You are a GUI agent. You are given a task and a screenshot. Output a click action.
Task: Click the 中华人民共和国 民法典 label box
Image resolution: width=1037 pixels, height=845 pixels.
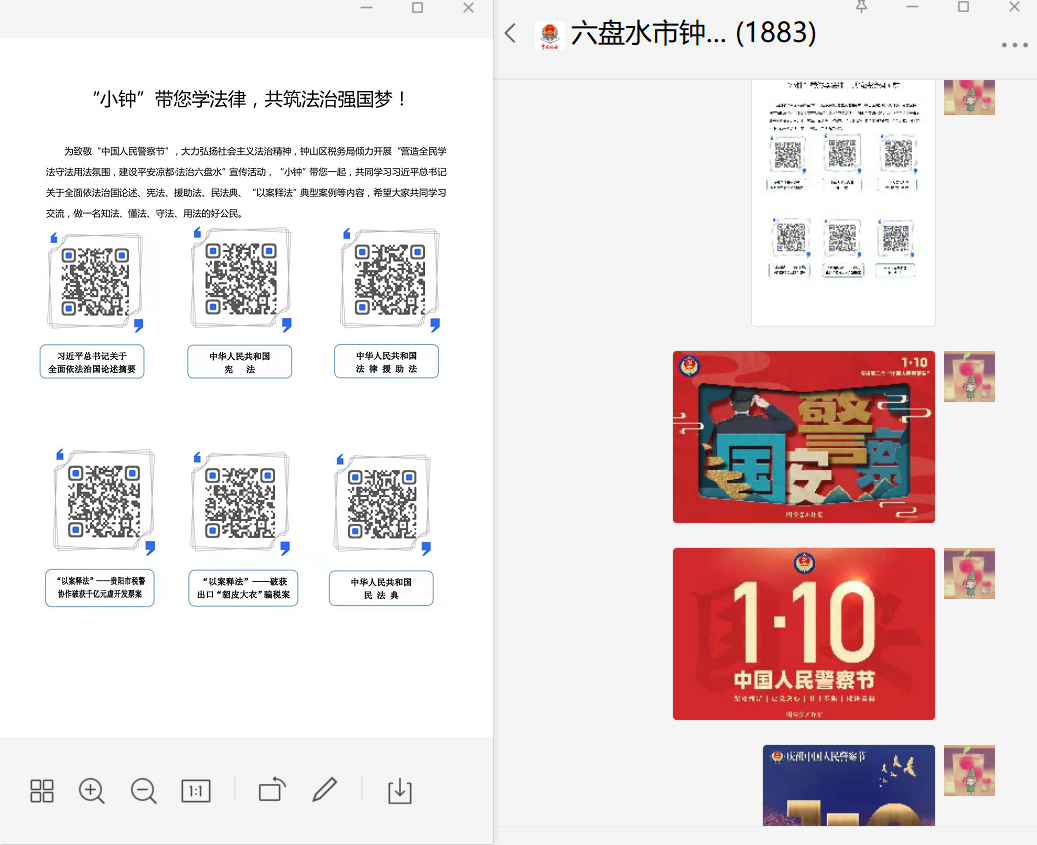coord(381,588)
